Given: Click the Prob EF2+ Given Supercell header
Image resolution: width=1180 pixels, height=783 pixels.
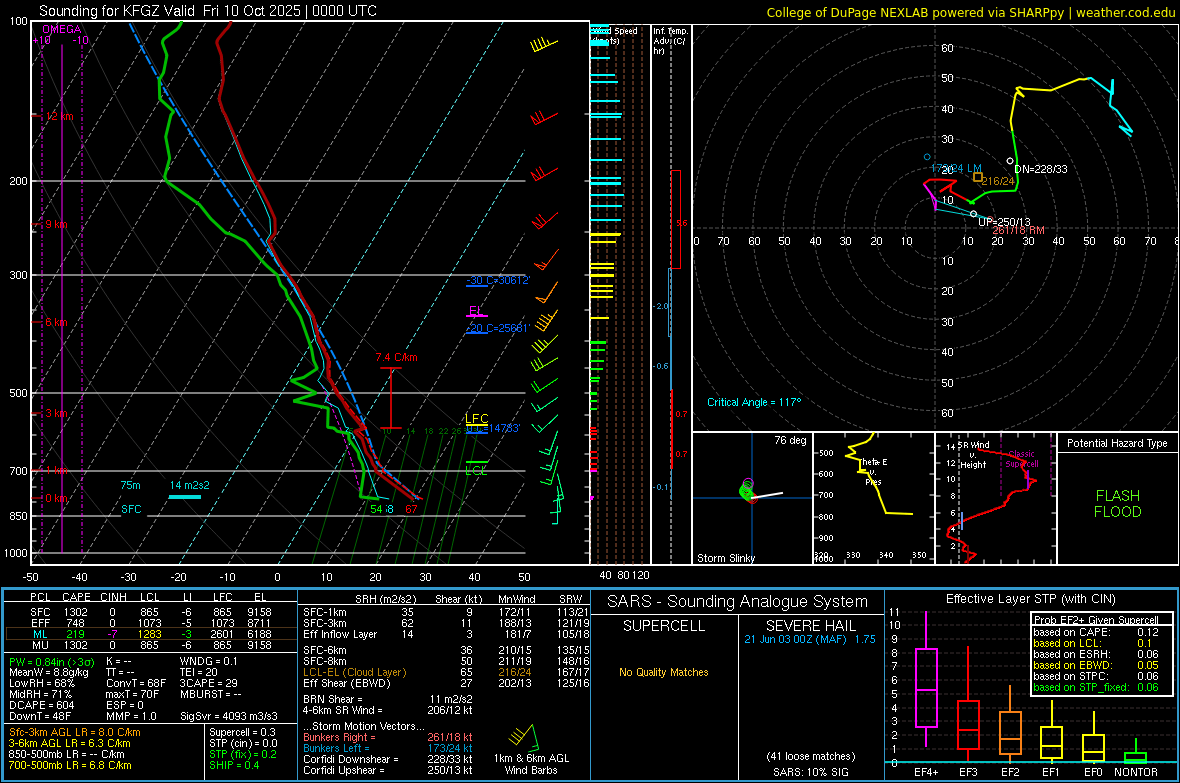Looking at the screenshot, I should [1096, 620].
